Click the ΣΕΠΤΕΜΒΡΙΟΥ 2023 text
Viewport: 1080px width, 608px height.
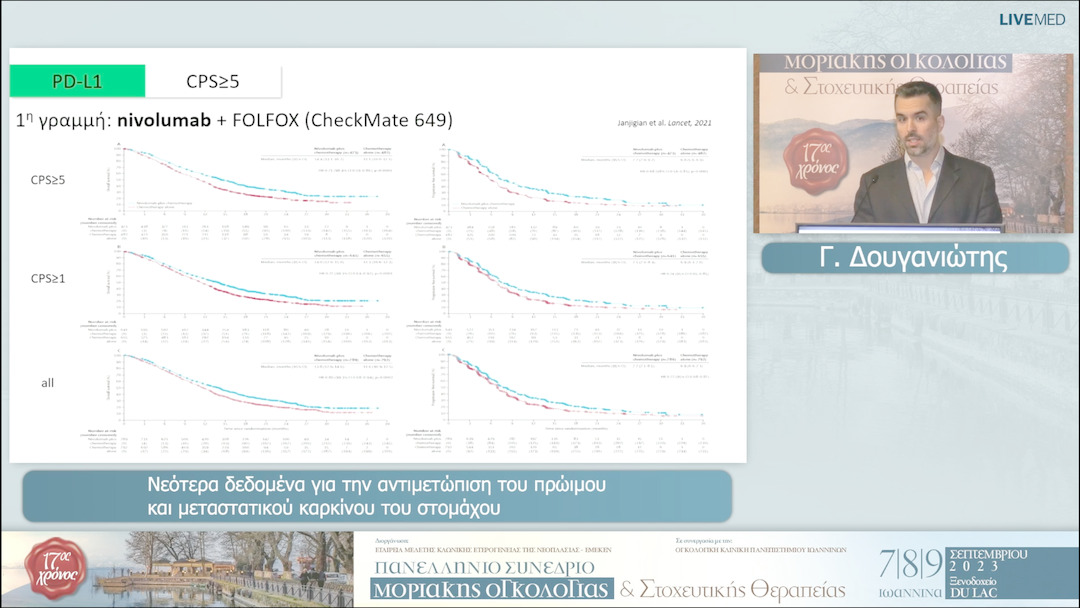tap(988, 560)
